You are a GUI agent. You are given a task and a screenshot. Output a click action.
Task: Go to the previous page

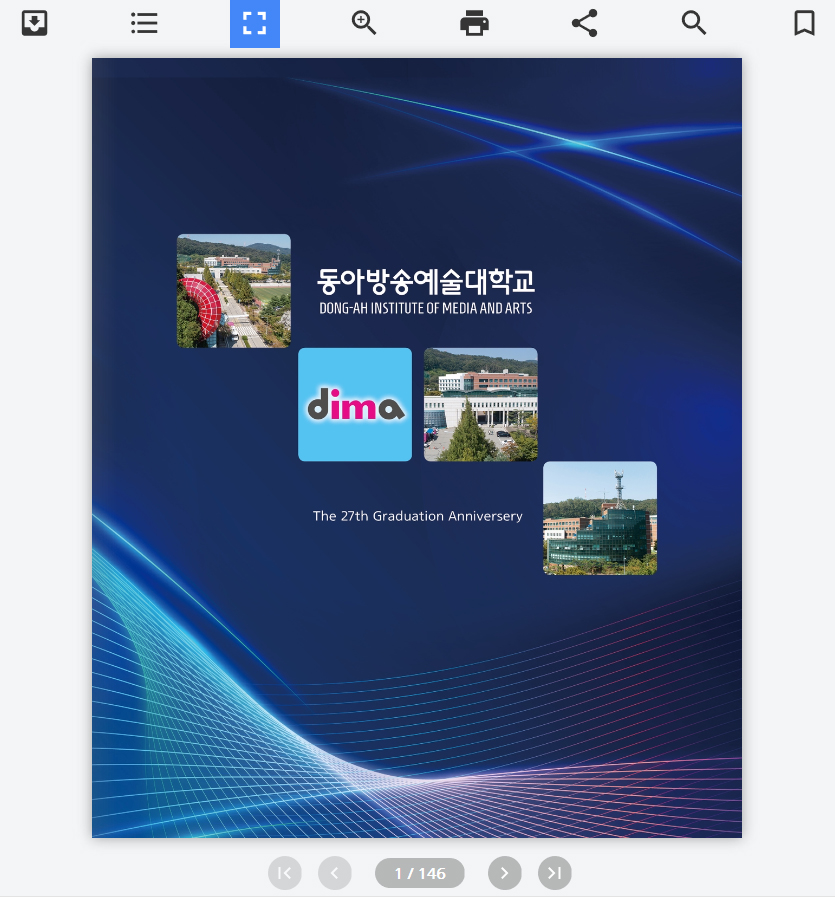click(335, 873)
